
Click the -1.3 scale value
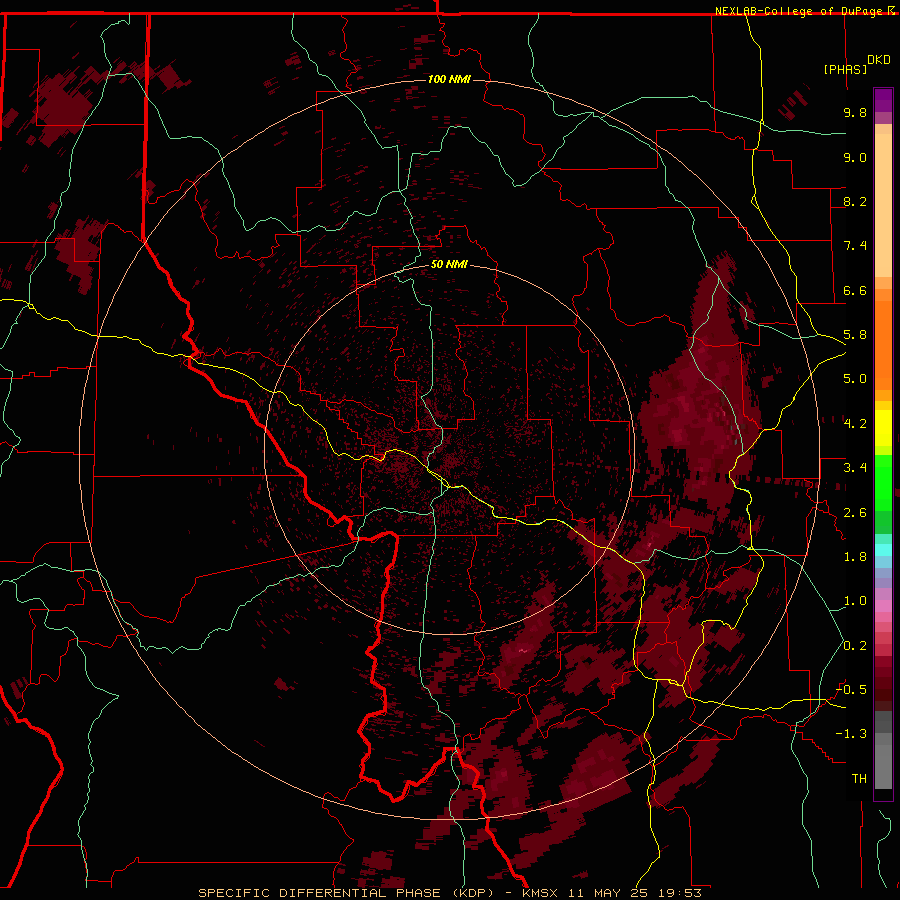coord(851,734)
